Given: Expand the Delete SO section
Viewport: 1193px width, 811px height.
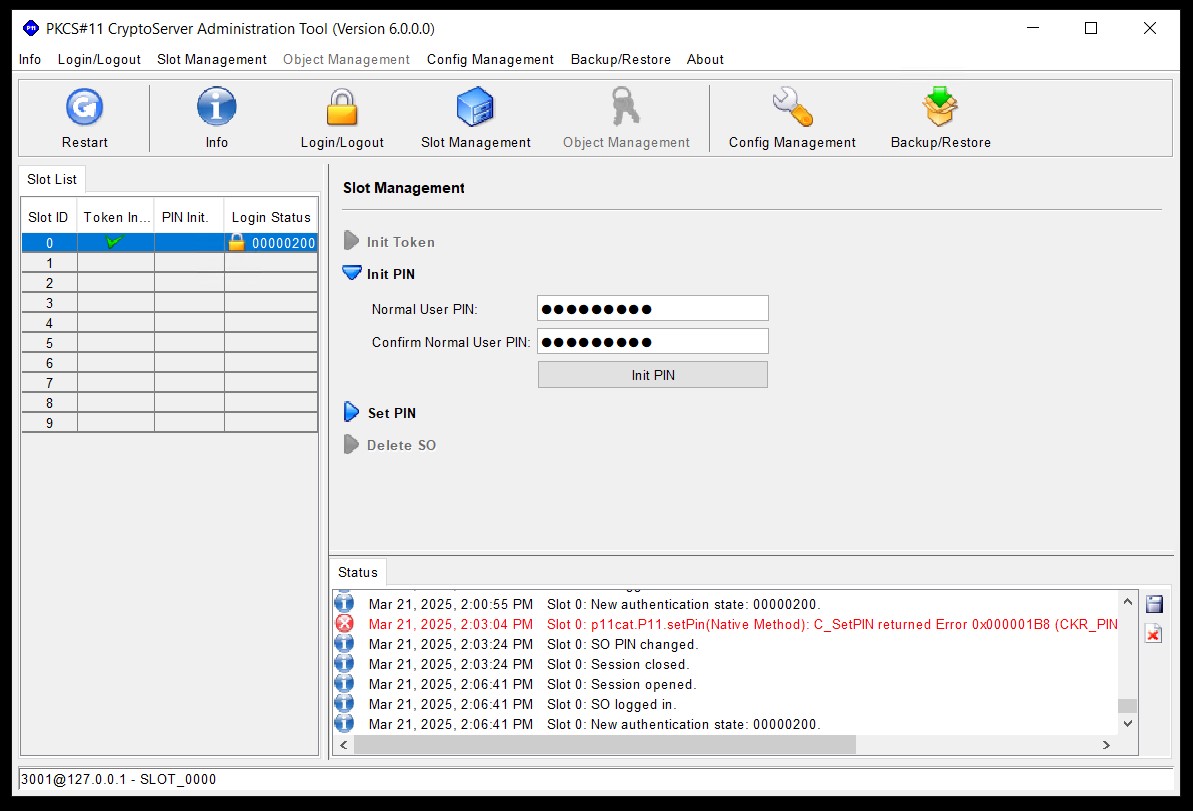Looking at the screenshot, I should click(351, 444).
